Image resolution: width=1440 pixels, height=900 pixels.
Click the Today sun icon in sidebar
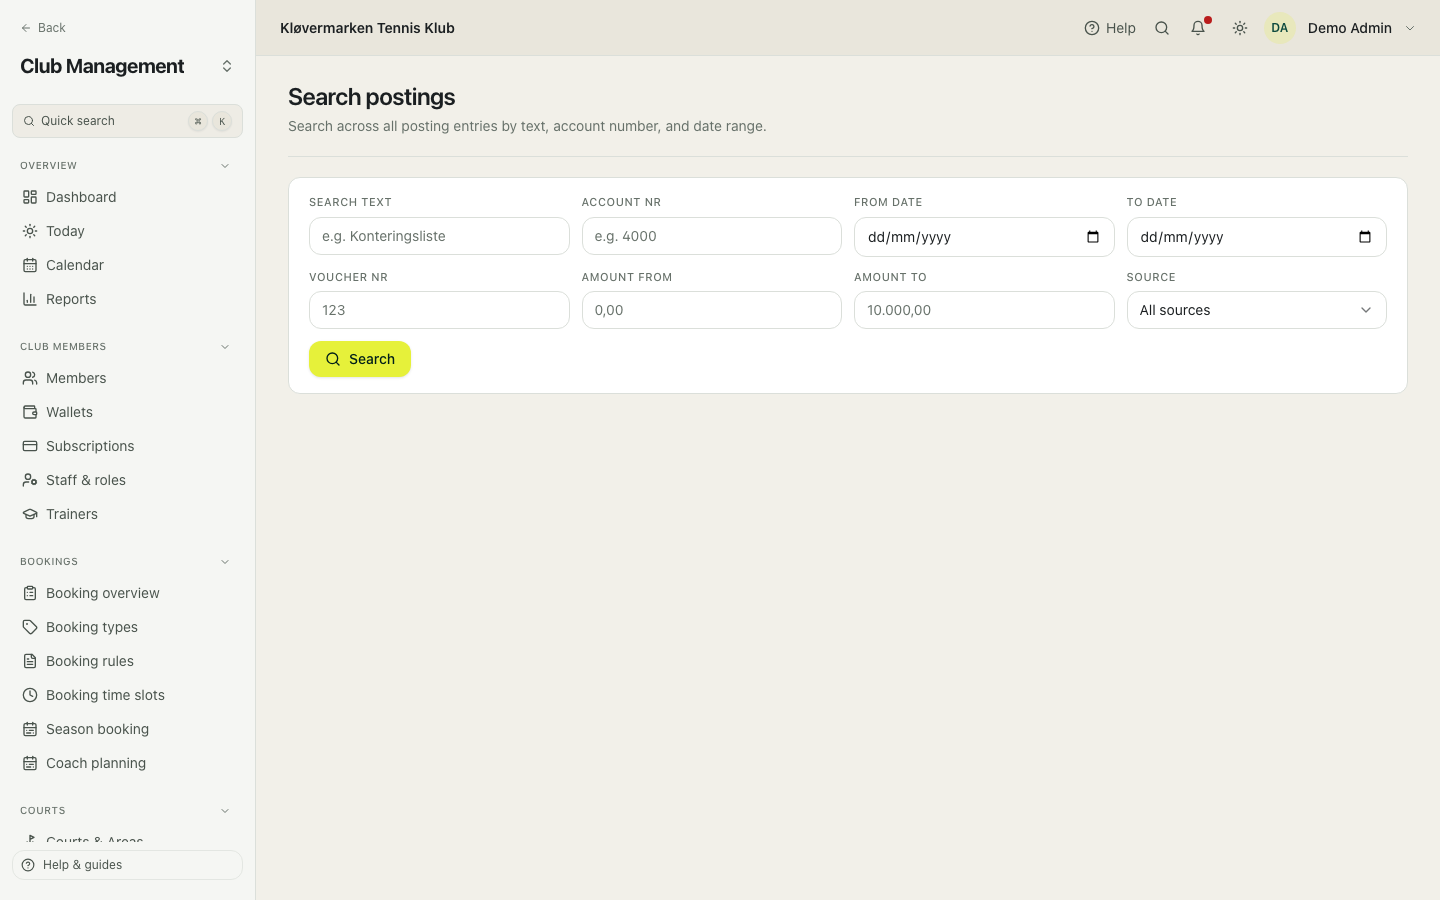coord(30,231)
